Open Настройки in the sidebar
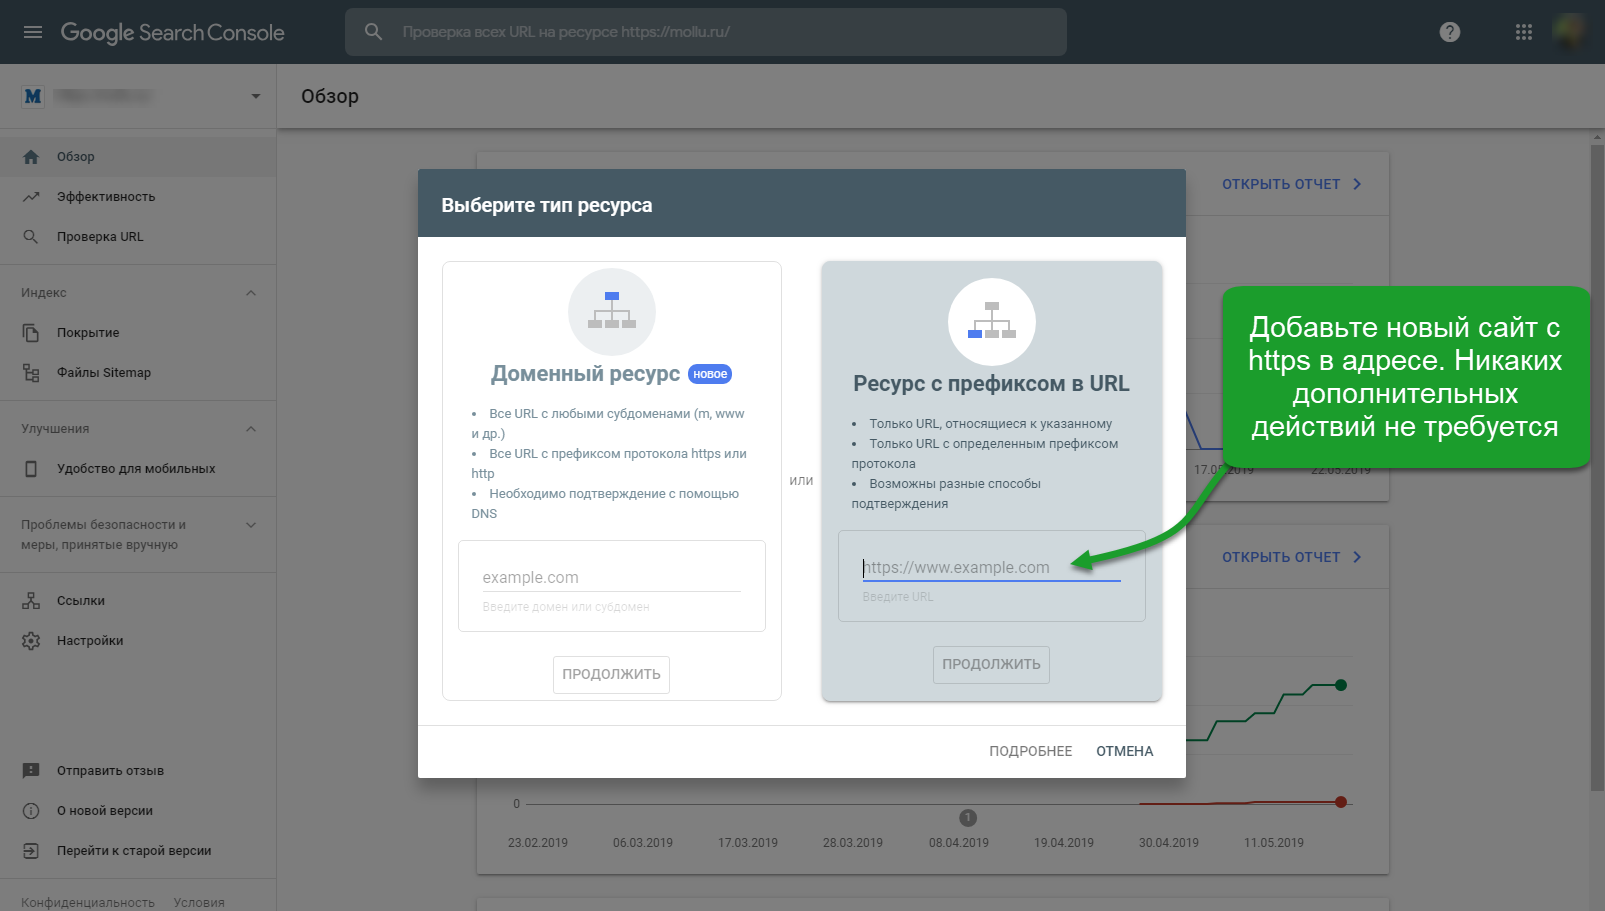1605x911 pixels. (x=138, y=641)
